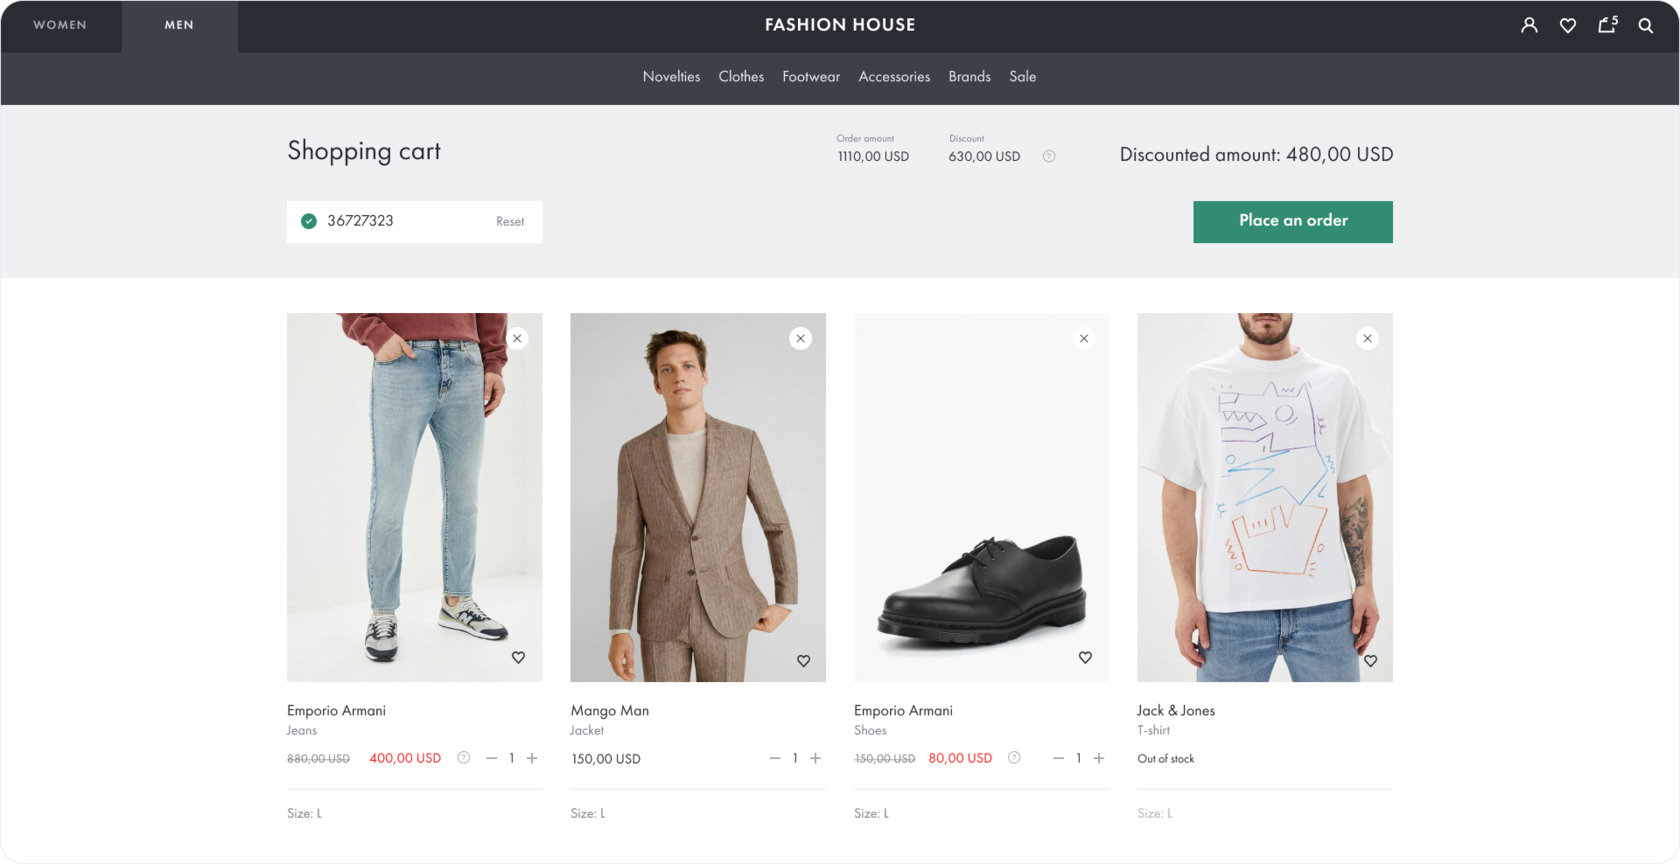Click Size: L under Mango Man Jacket
The height and width of the screenshot is (864, 1680).
(x=588, y=814)
